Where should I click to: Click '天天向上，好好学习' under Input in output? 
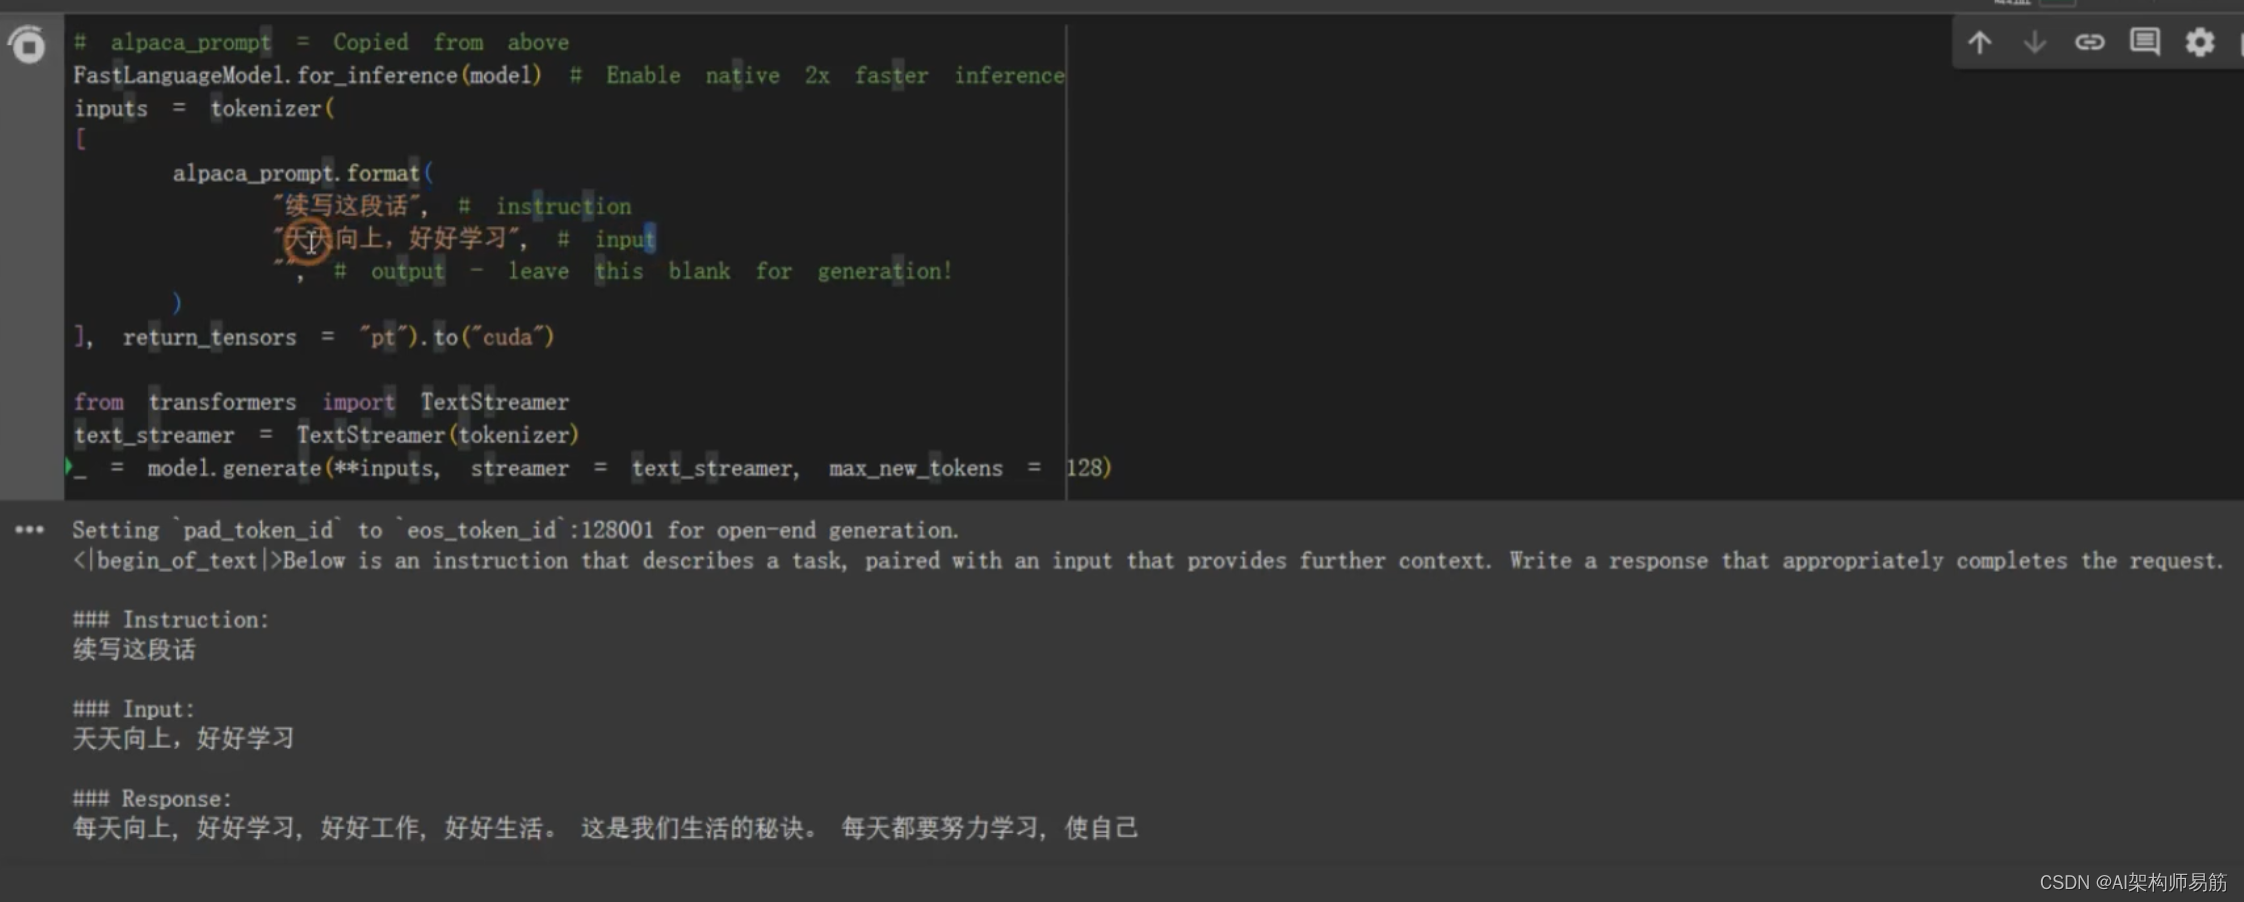click(184, 739)
